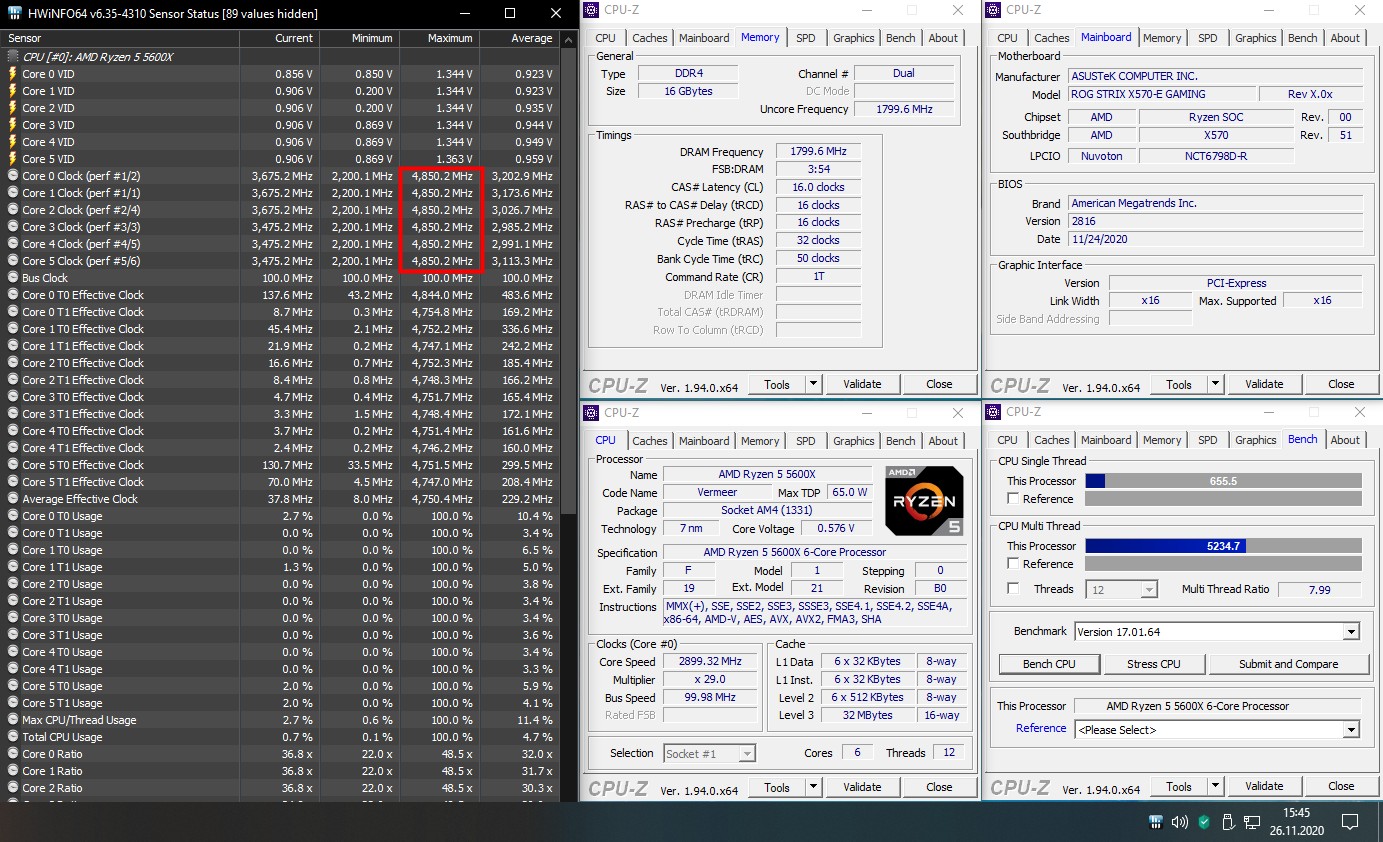Viewport: 1383px width, 842px height.
Task: Click the DRAM Frequency value field
Action: pyautogui.click(x=817, y=152)
